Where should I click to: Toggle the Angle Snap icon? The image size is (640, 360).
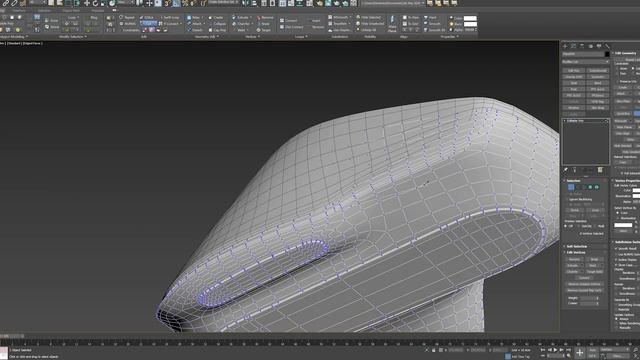pos(176,3)
